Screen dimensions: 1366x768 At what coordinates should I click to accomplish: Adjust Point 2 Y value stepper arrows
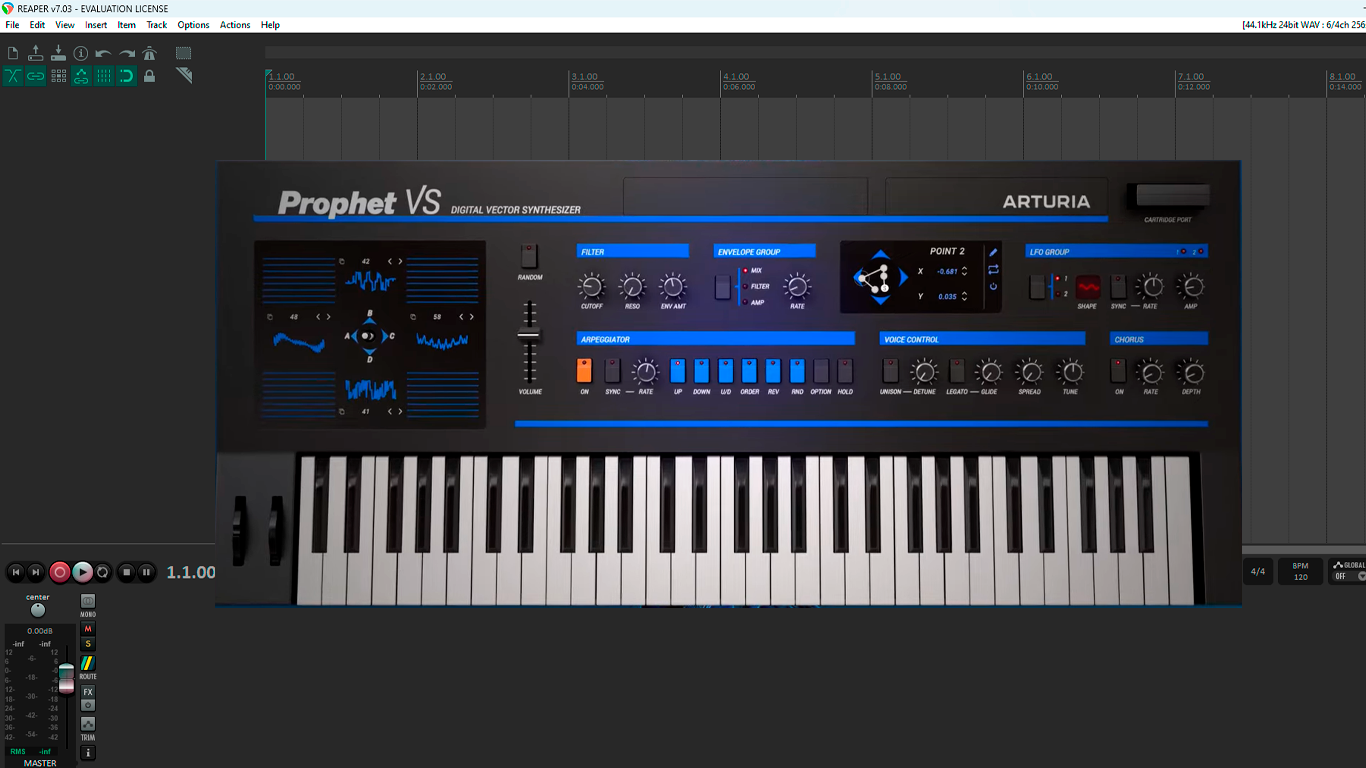[x=964, y=297]
